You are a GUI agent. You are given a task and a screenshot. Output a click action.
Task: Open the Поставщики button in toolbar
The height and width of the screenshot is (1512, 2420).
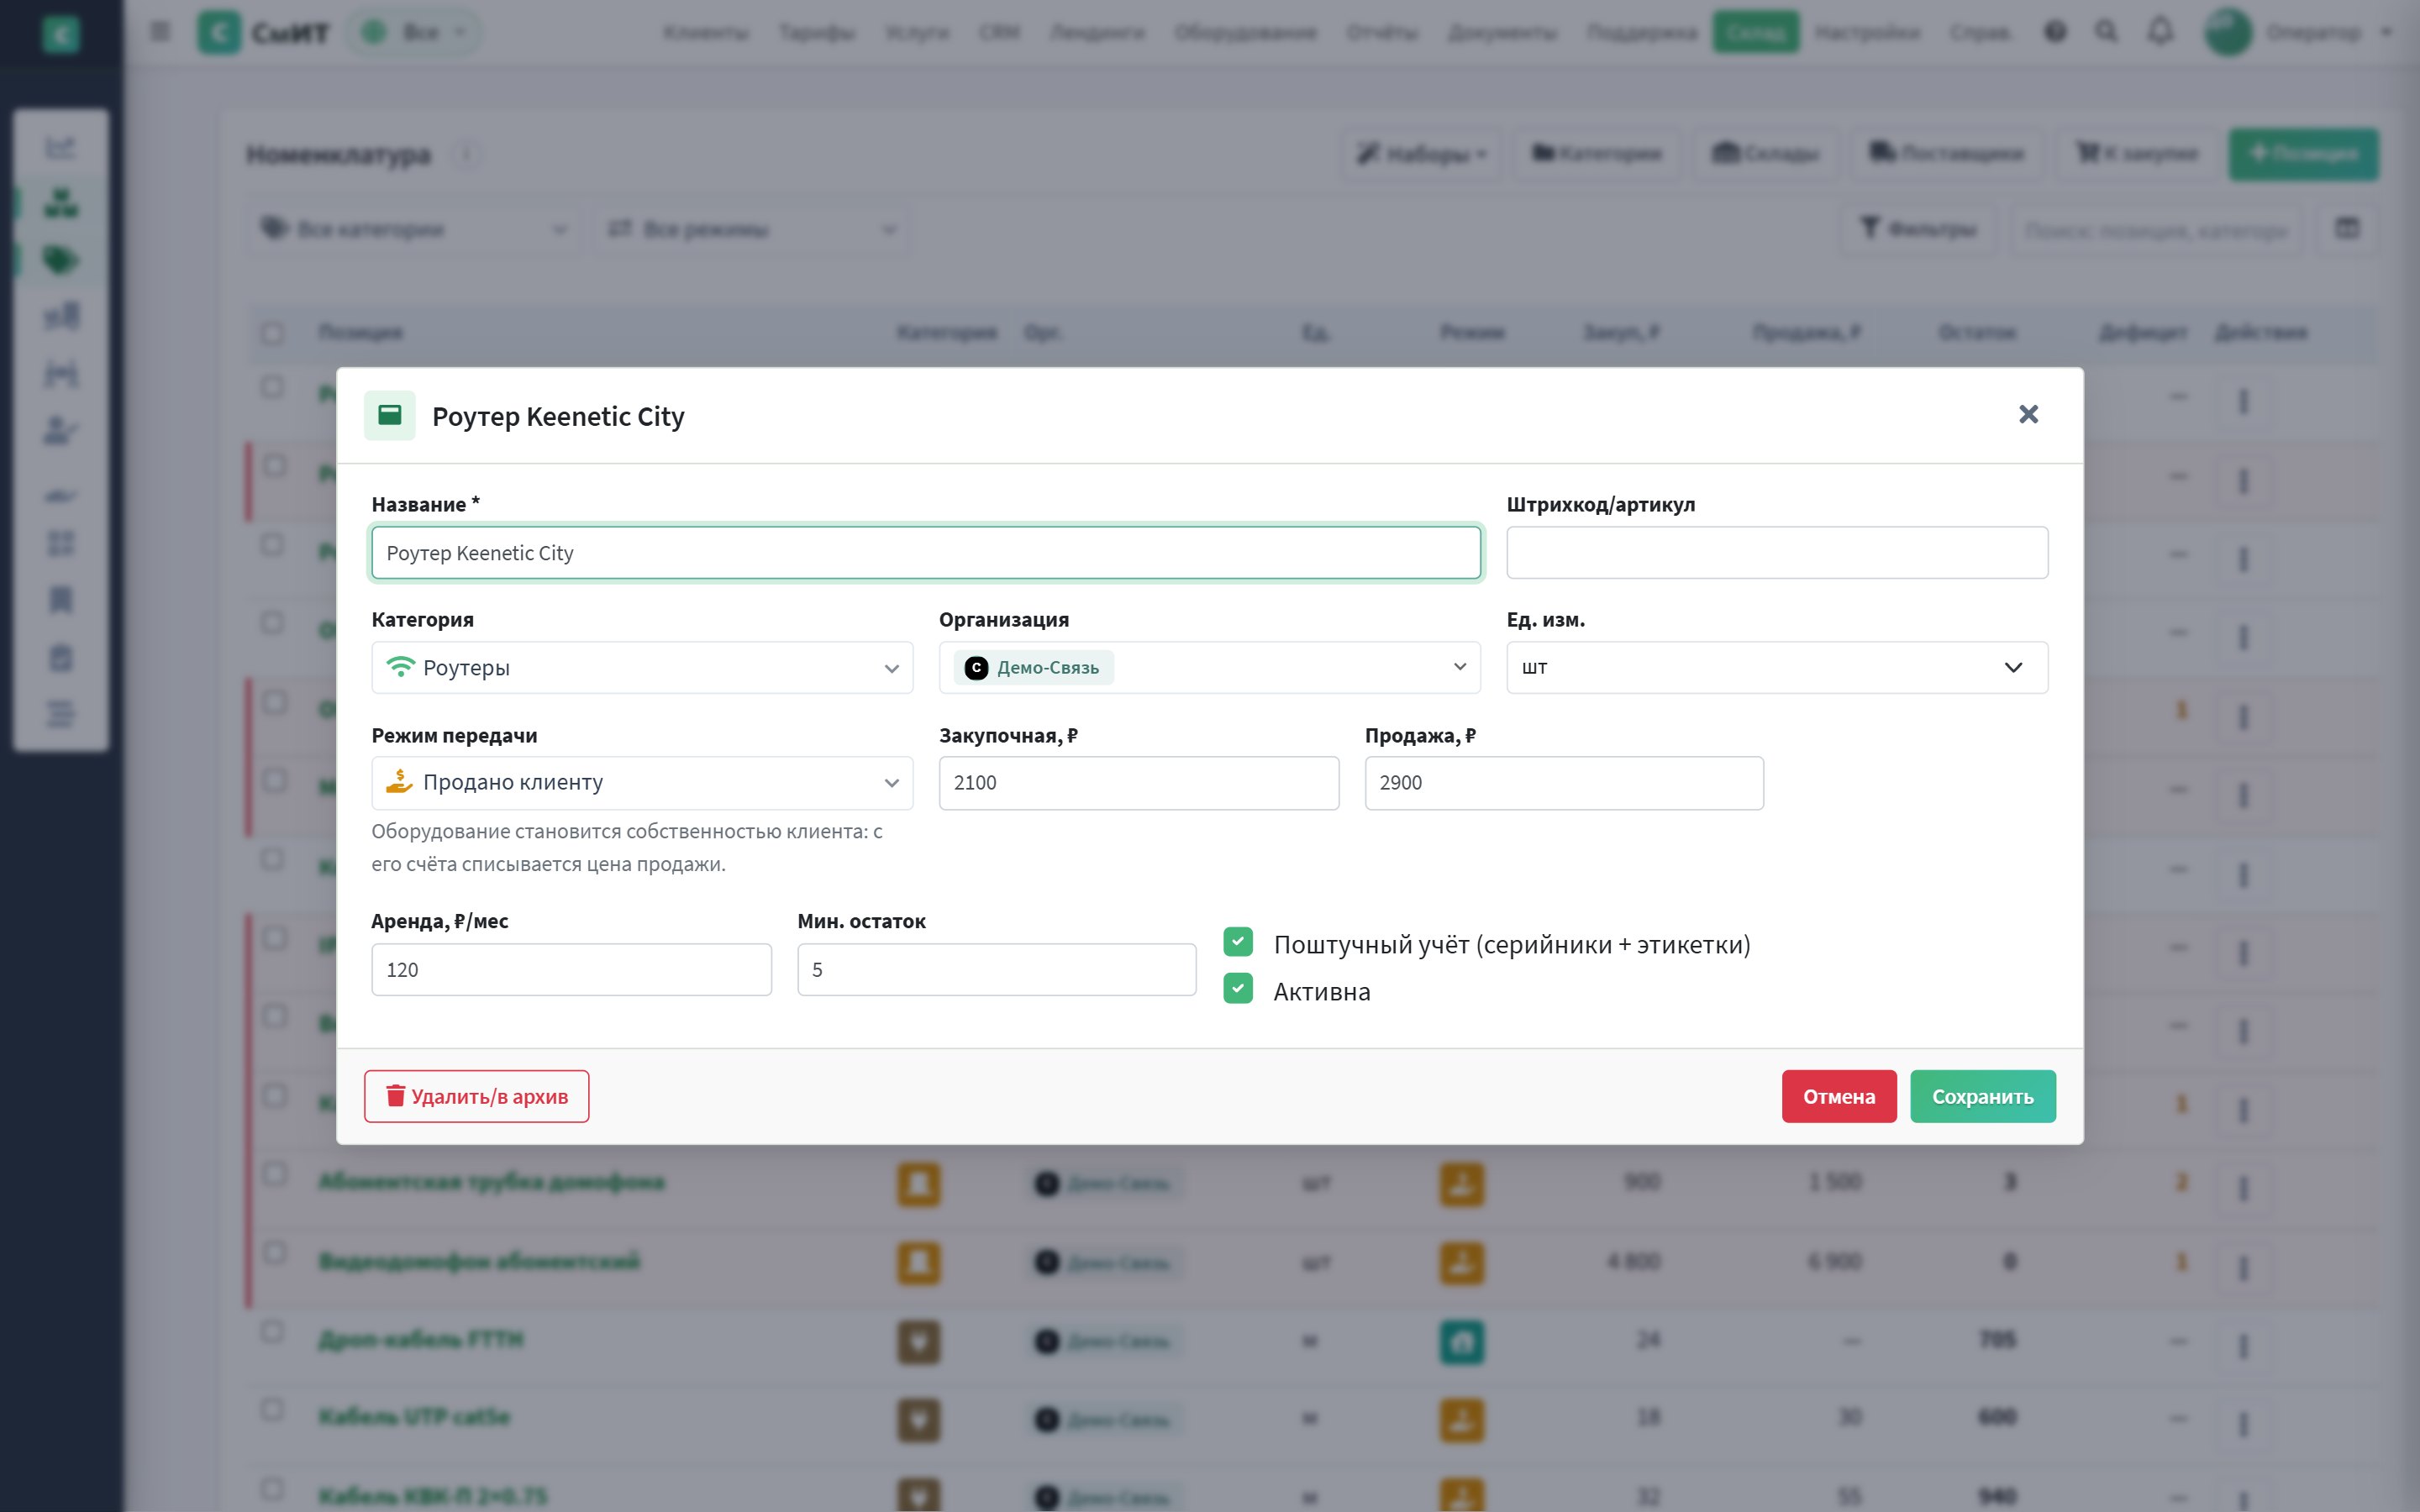pos(1947,154)
